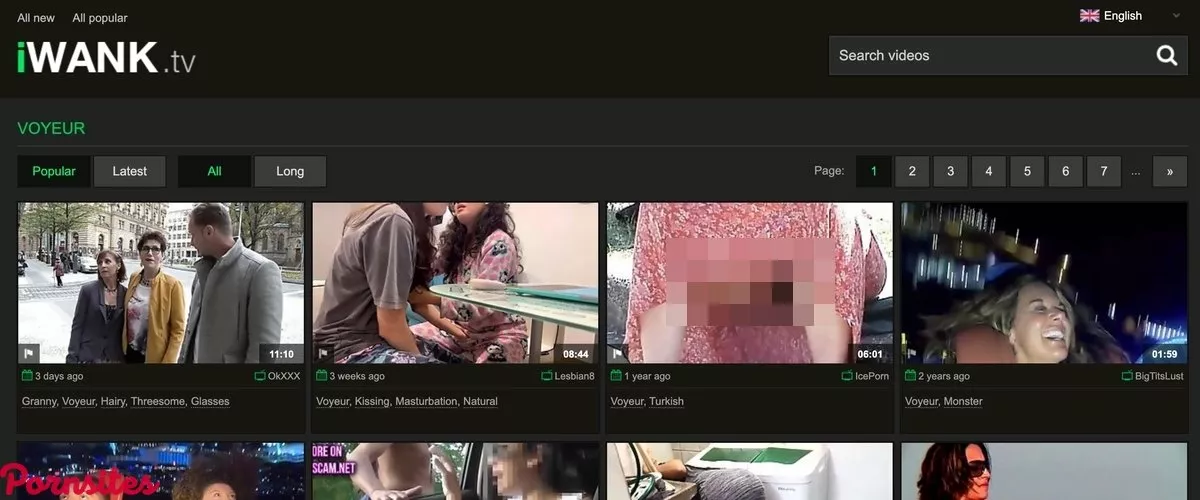Open the 'All new' top menu link

pyautogui.click(x=36, y=18)
